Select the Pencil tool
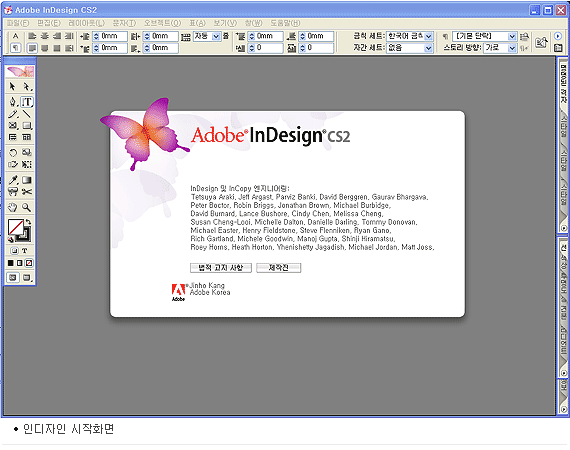Screen dimensions: 570x450 tap(13, 114)
